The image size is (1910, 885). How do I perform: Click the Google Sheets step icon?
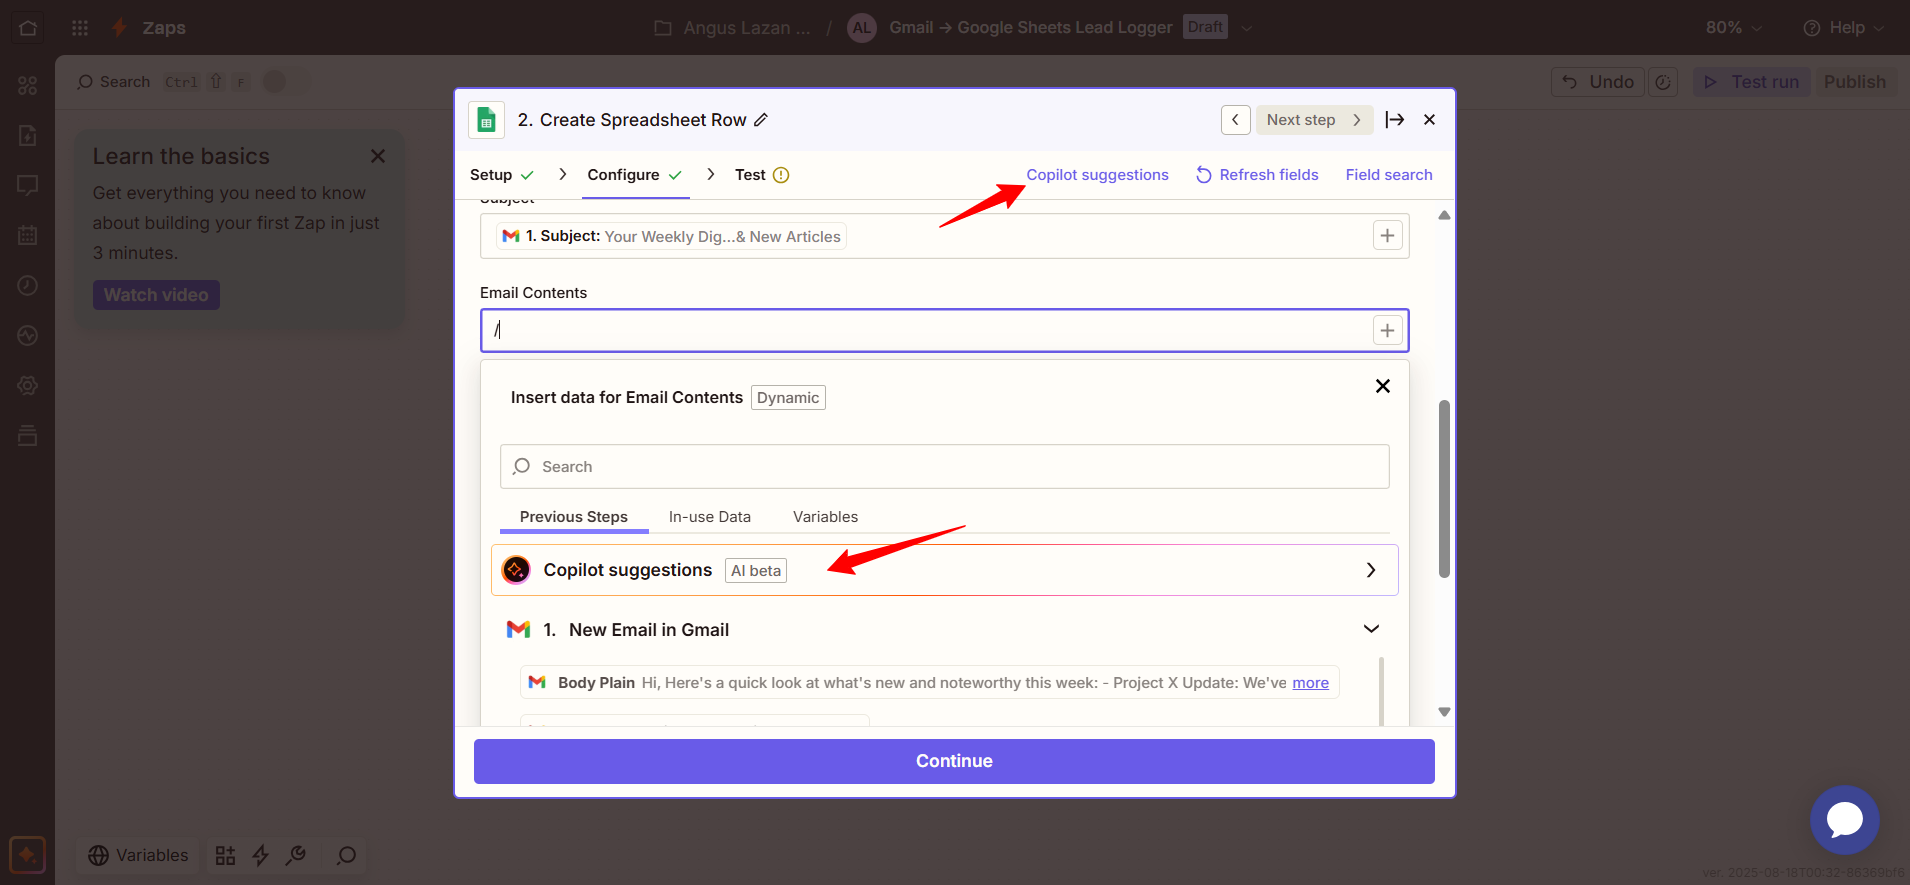(x=486, y=120)
